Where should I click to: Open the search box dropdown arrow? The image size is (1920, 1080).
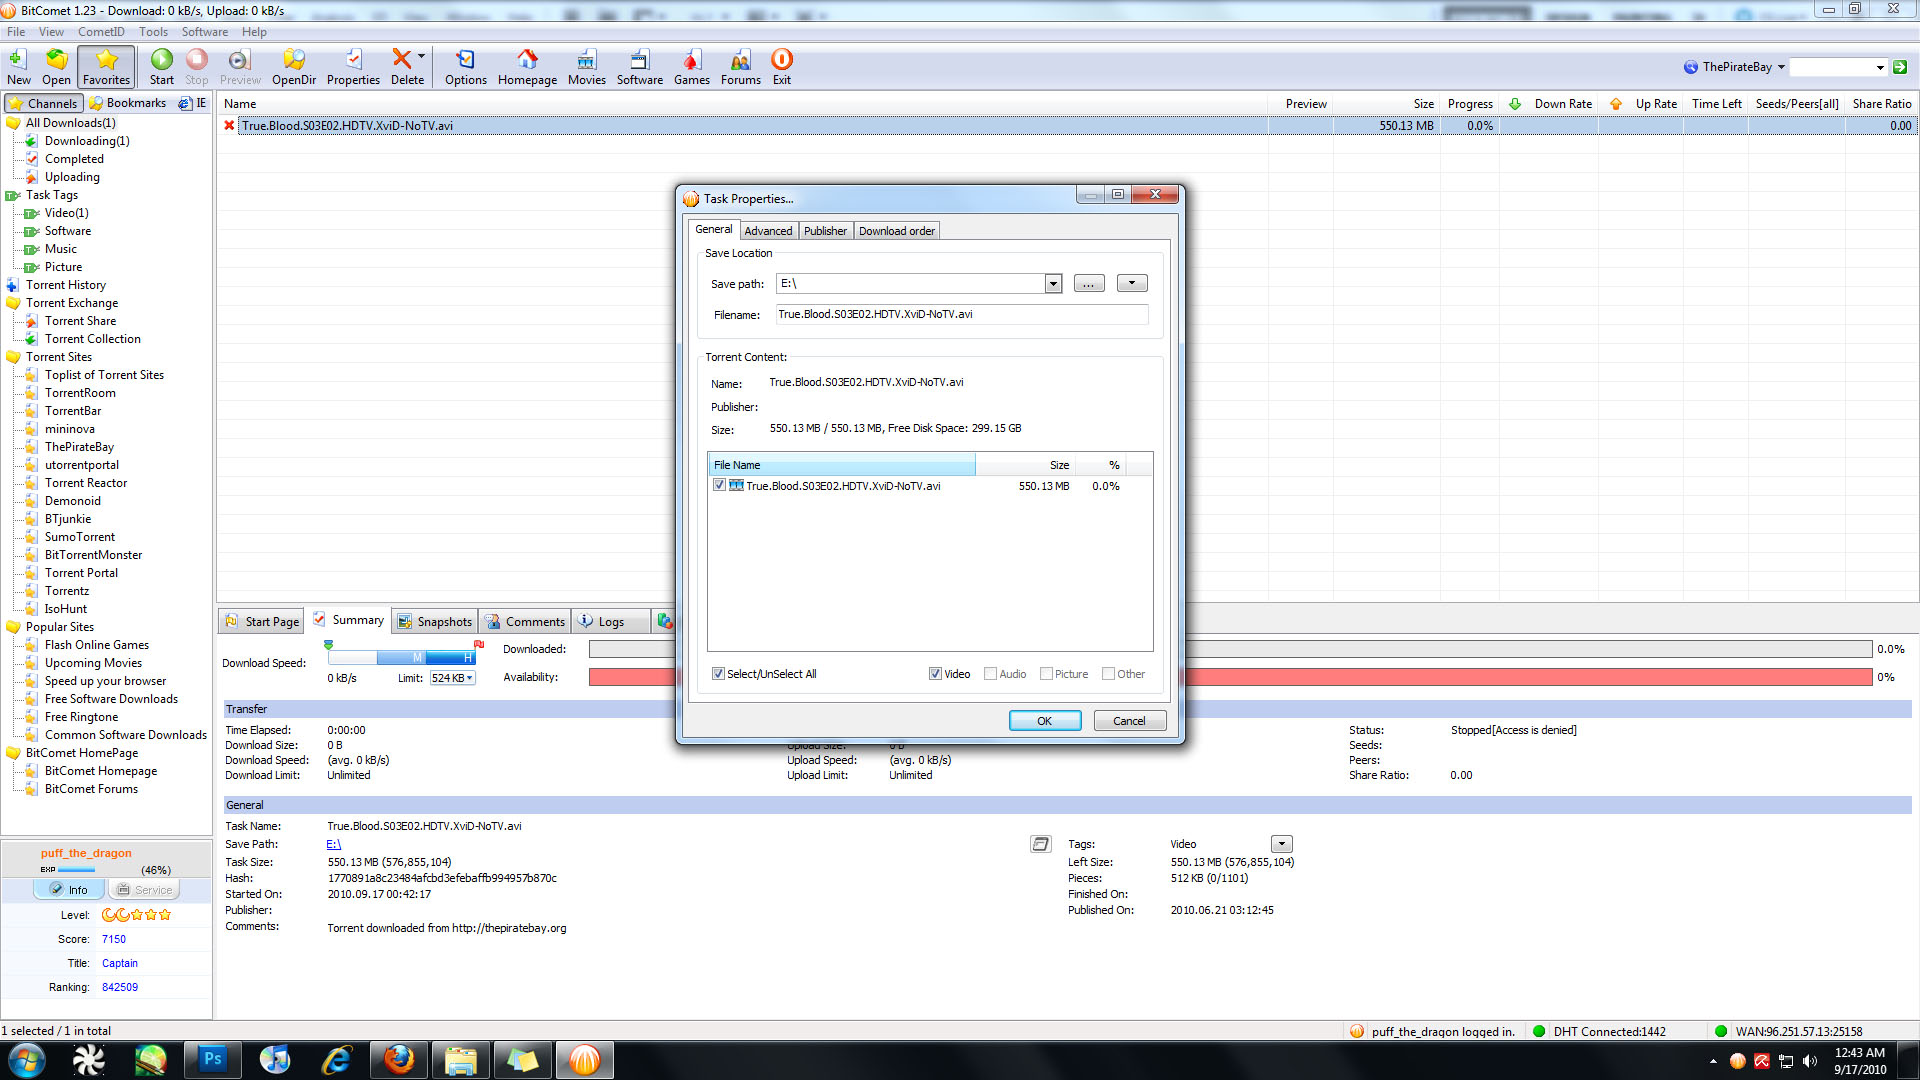(x=1880, y=67)
